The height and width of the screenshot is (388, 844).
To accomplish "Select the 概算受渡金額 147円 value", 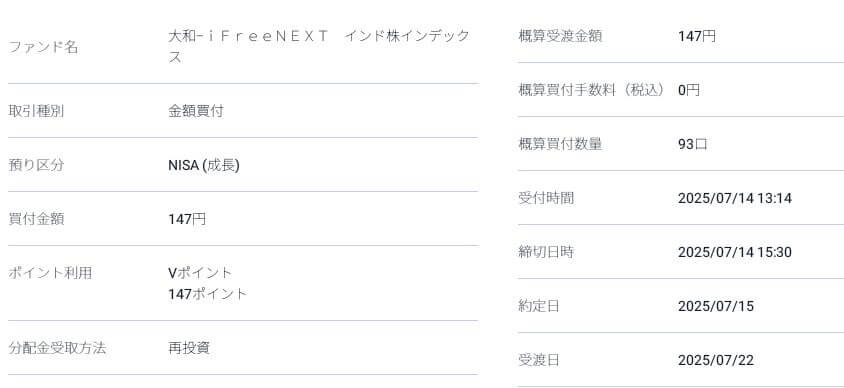I will 697,36.
